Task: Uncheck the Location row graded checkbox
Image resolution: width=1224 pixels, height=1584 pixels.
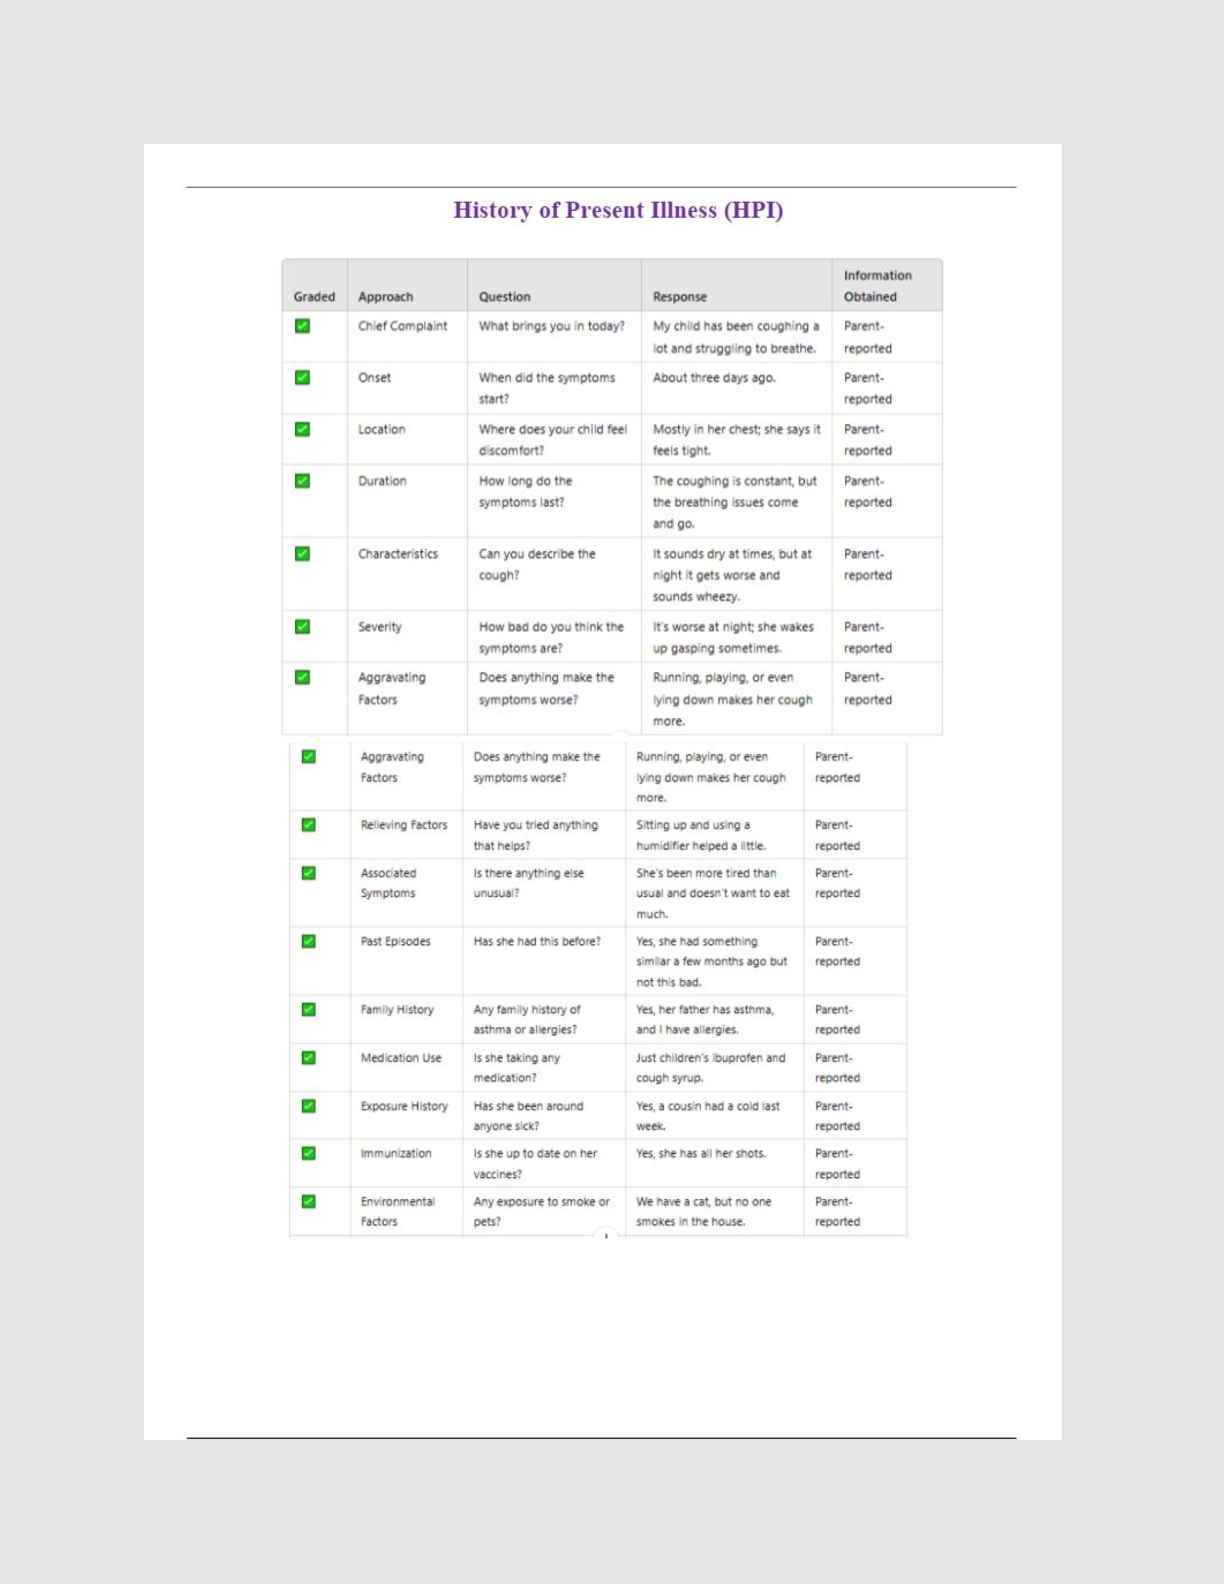Action: tap(302, 429)
